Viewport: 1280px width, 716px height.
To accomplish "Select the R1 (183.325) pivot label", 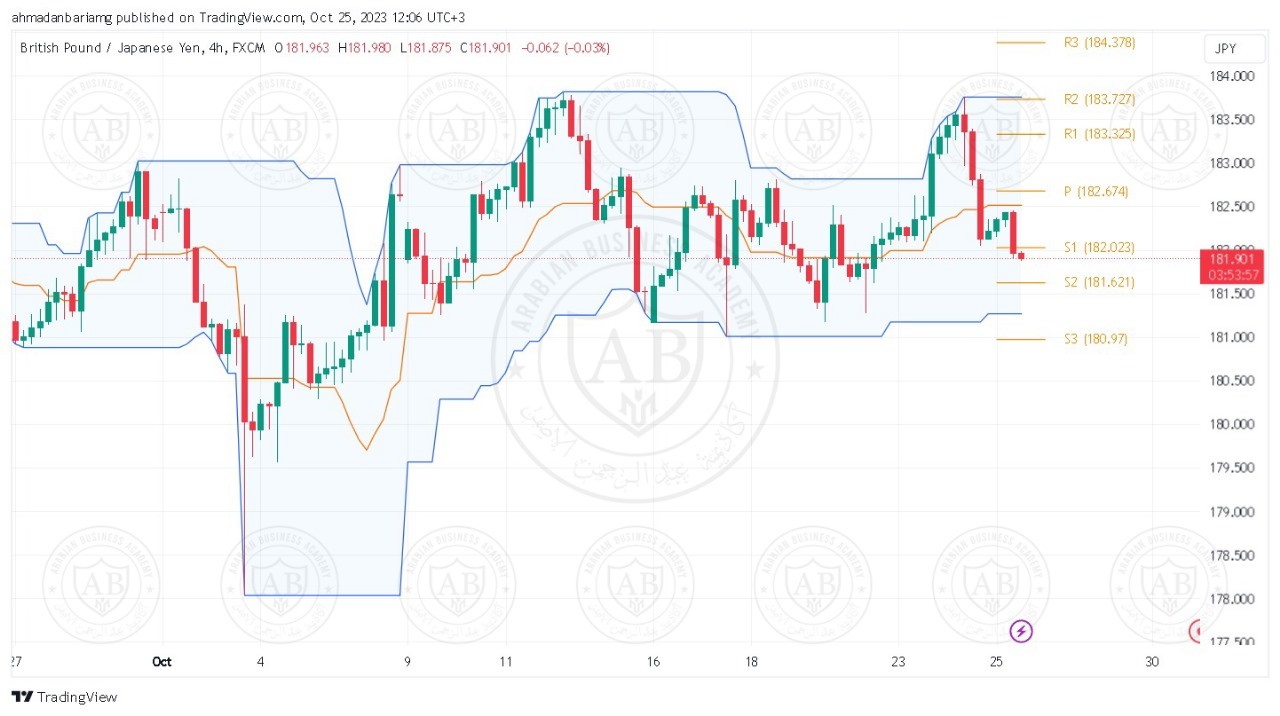I will (1099, 134).
